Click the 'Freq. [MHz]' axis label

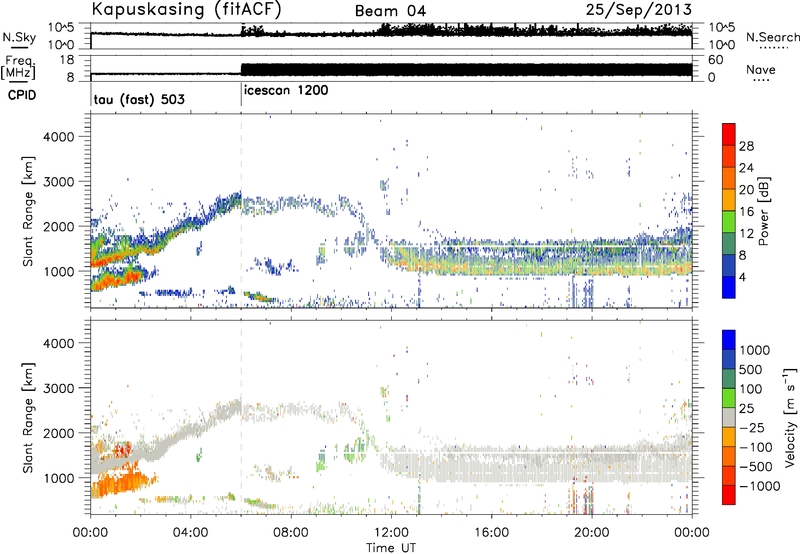pyautogui.click(x=18, y=67)
